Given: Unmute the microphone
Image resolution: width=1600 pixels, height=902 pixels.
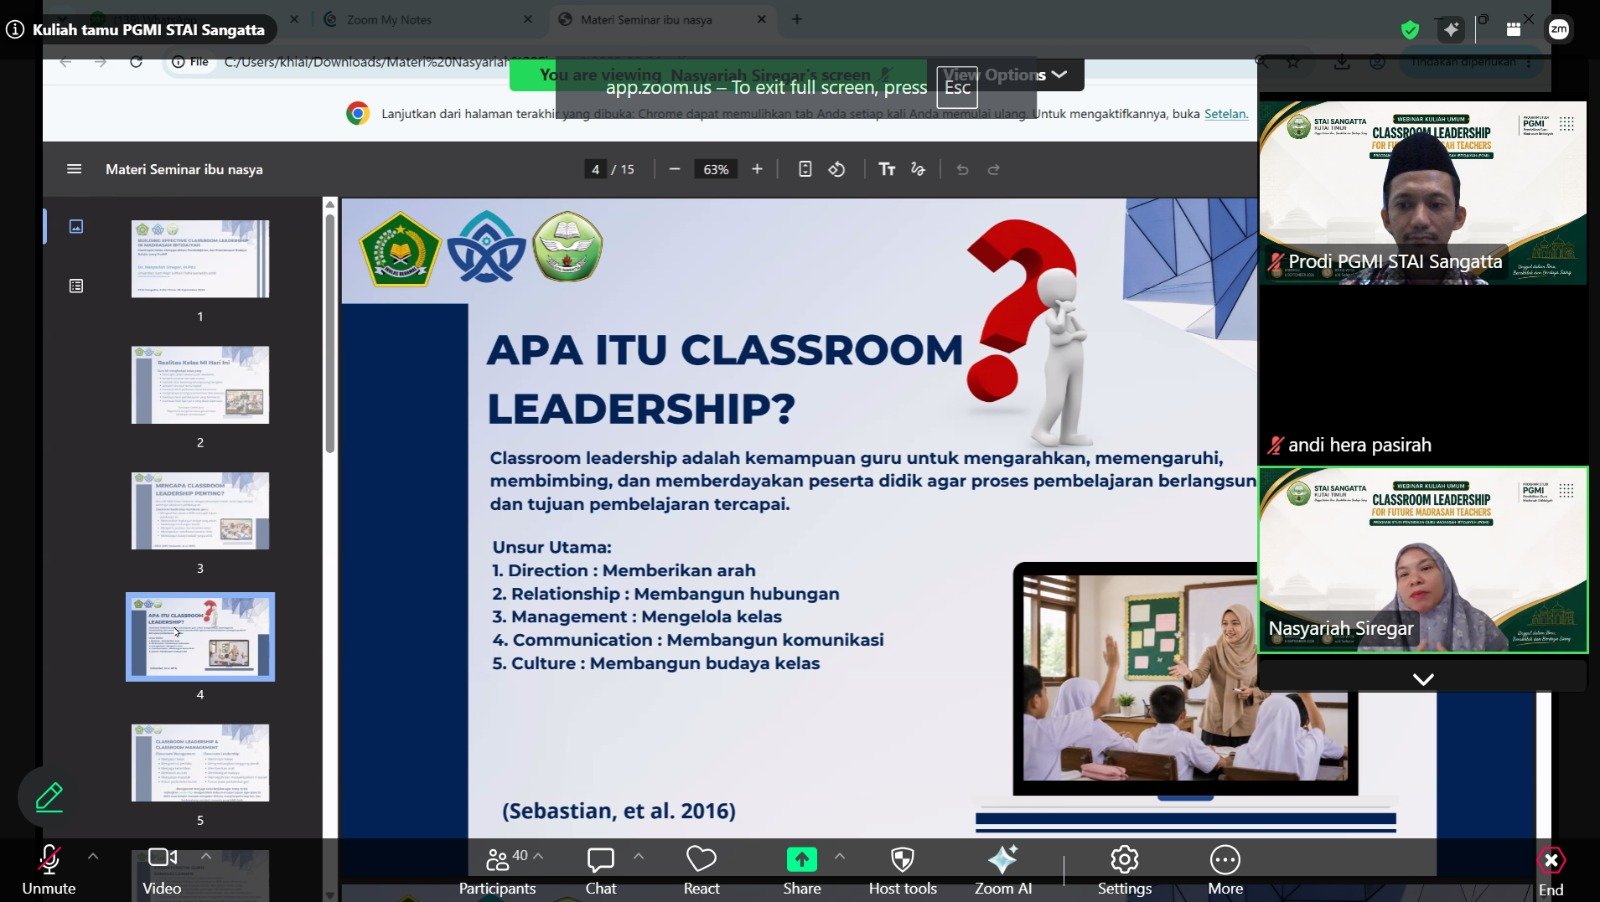Looking at the screenshot, I should click(x=48, y=870).
